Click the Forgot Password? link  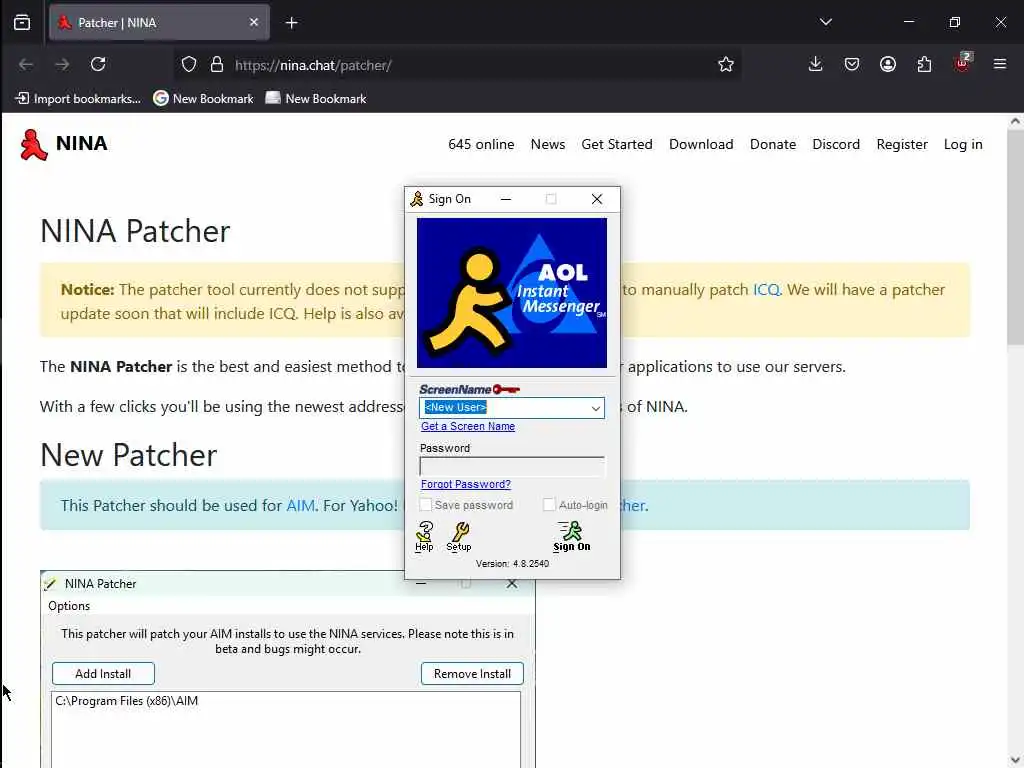[466, 484]
